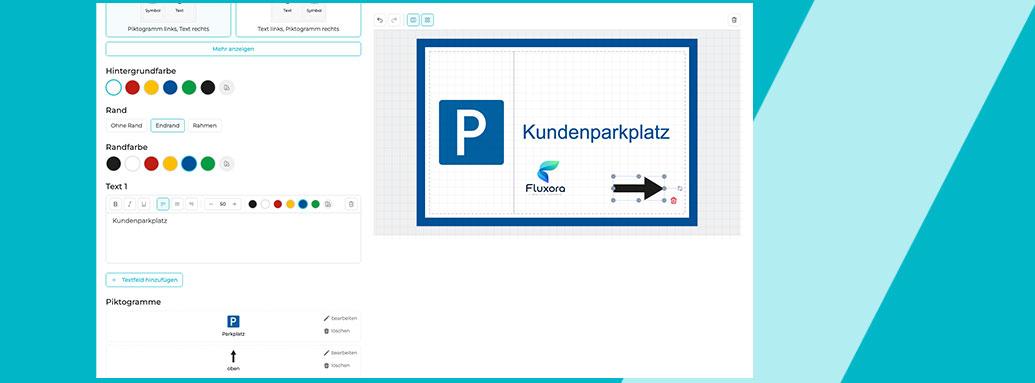Pick red Hintergrundfarbe swatch
Image resolution: width=1035 pixels, height=383 pixels.
pyautogui.click(x=133, y=87)
